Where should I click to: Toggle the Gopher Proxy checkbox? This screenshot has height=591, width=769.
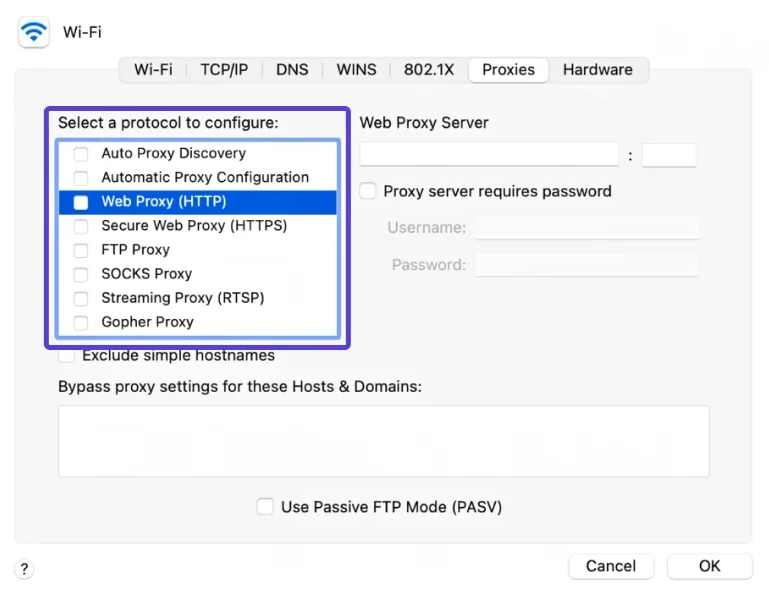click(x=81, y=322)
